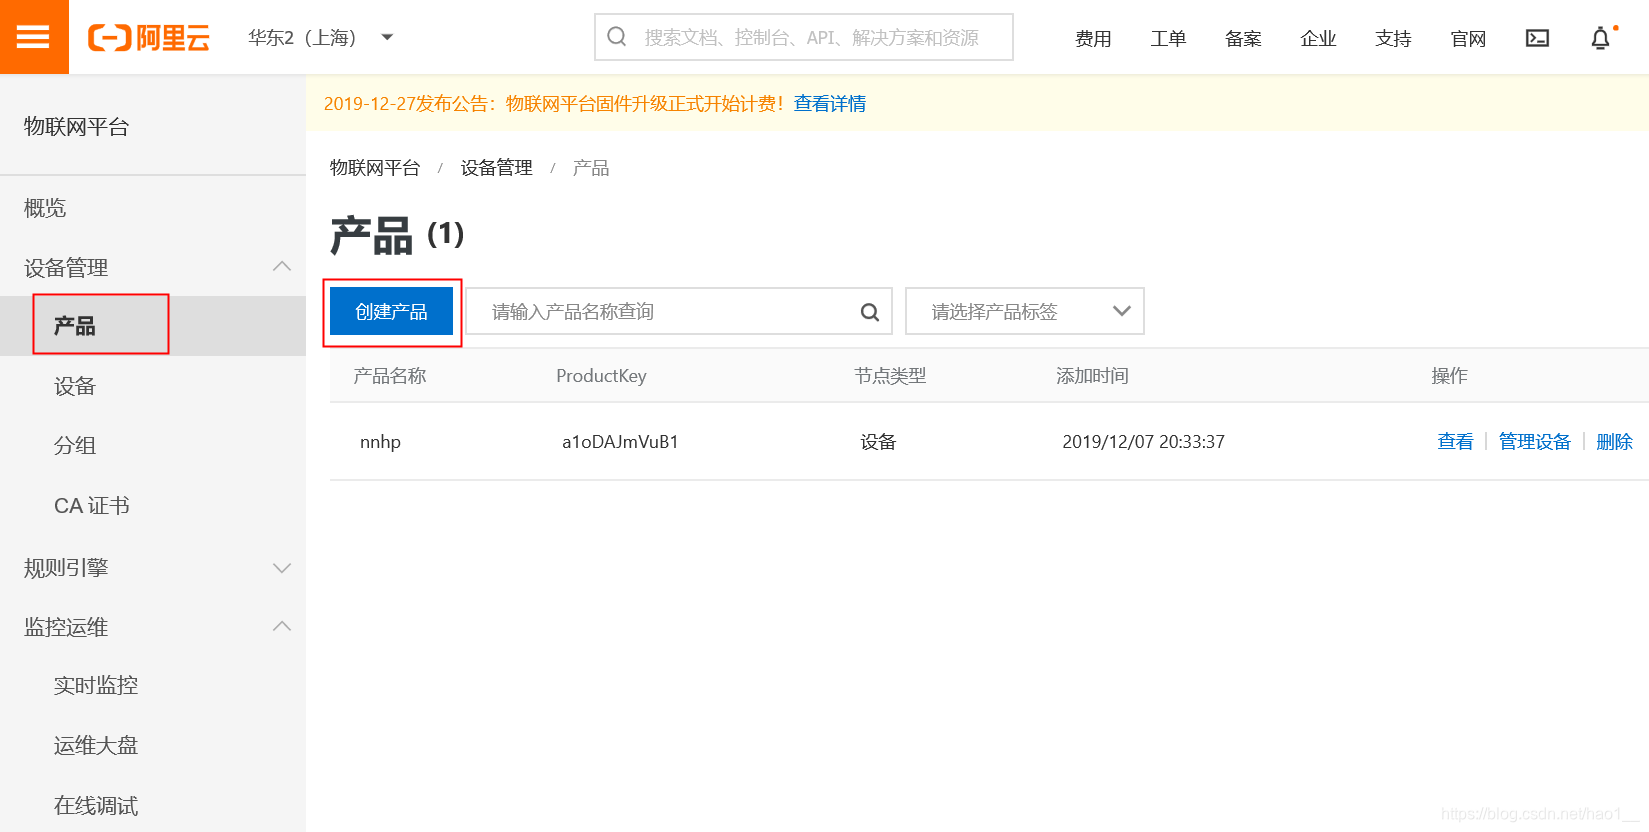1649x832 pixels.
Task: Click the Alibaba Cloud logo
Action: [149, 38]
